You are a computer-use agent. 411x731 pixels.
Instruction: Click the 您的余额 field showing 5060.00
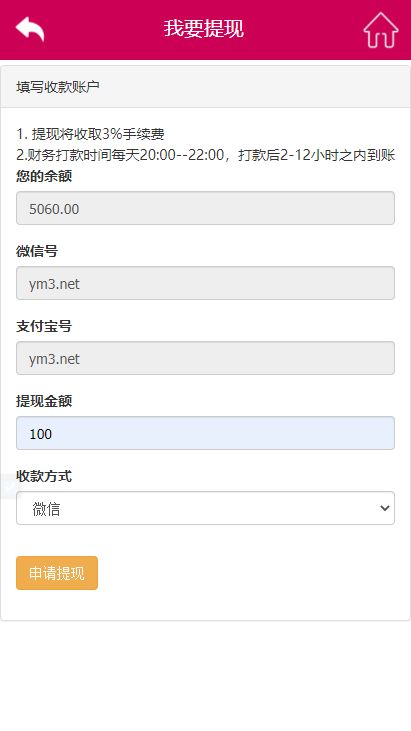(206, 208)
